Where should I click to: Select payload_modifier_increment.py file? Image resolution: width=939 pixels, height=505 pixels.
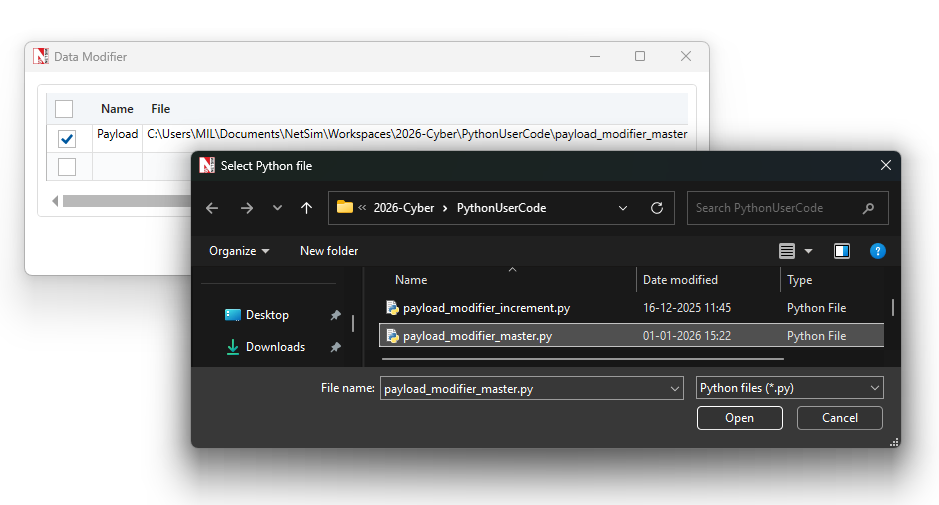tap(486, 308)
